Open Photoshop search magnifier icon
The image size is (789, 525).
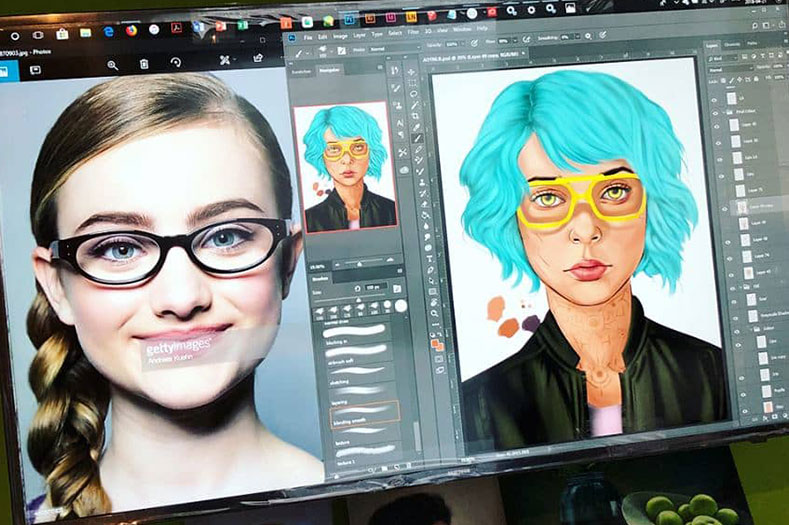[x=754, y=26]
